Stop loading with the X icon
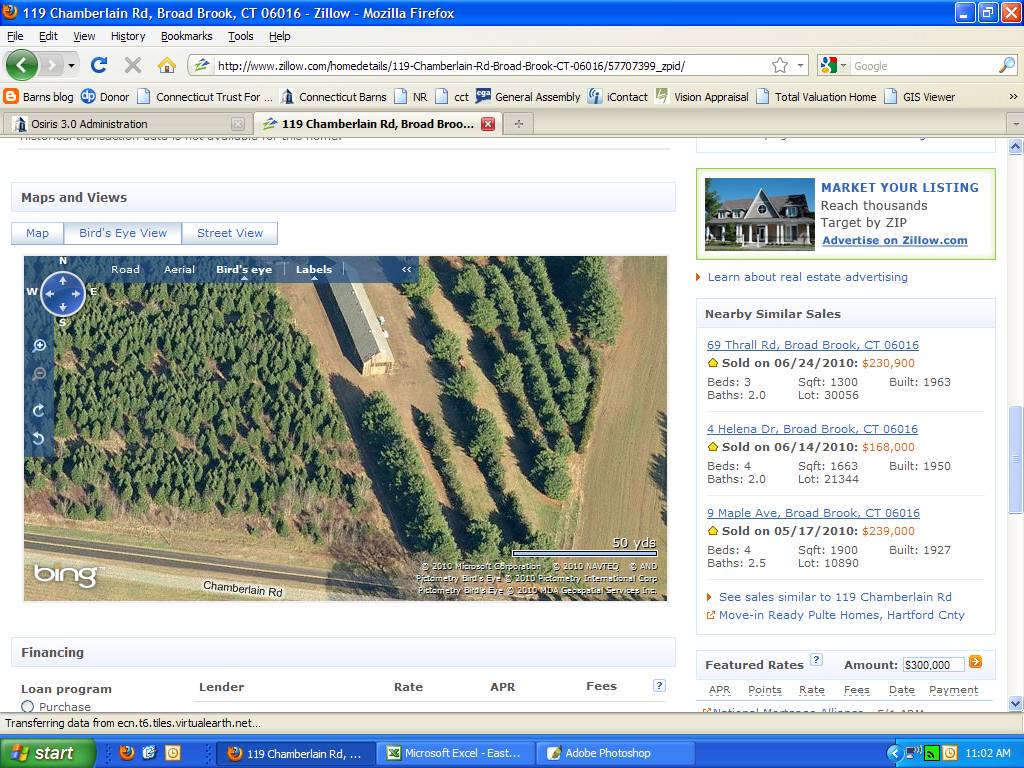This screenshot has height=768, width=1024. [x=133, y=65]
